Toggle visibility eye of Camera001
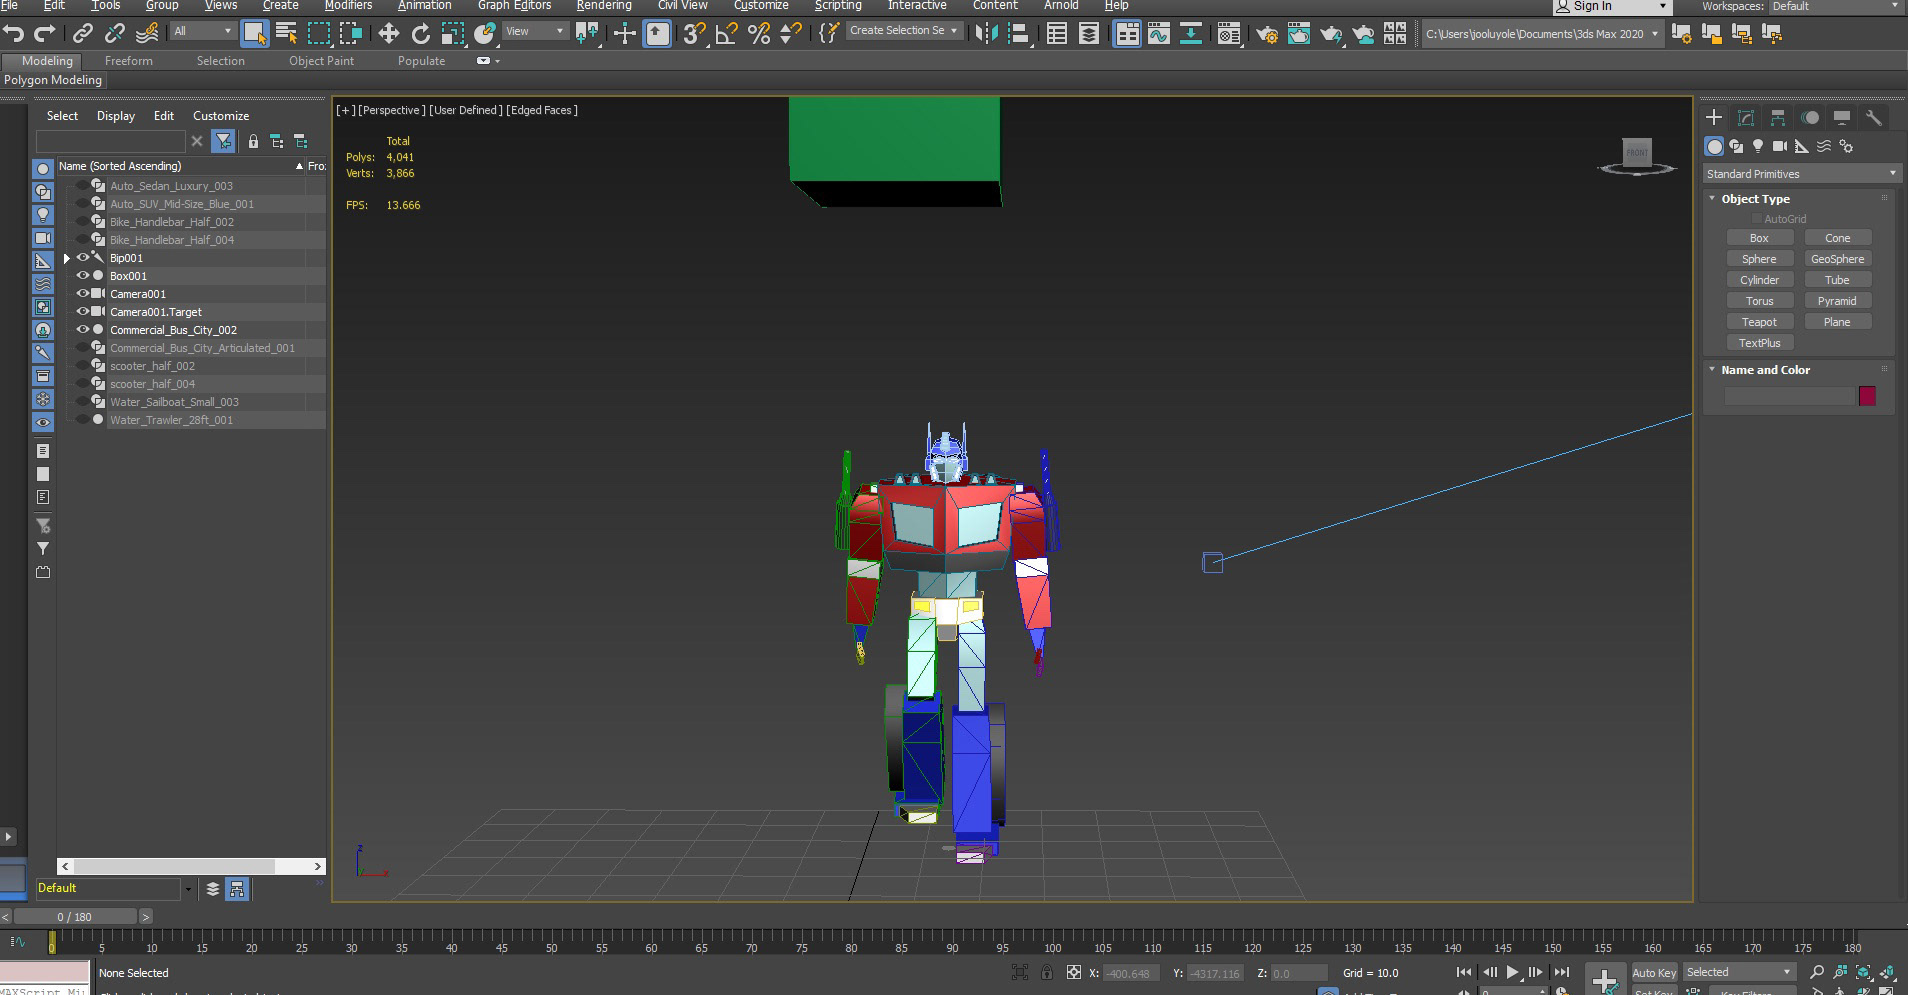 pyautogui.click(x=83, y=294)
